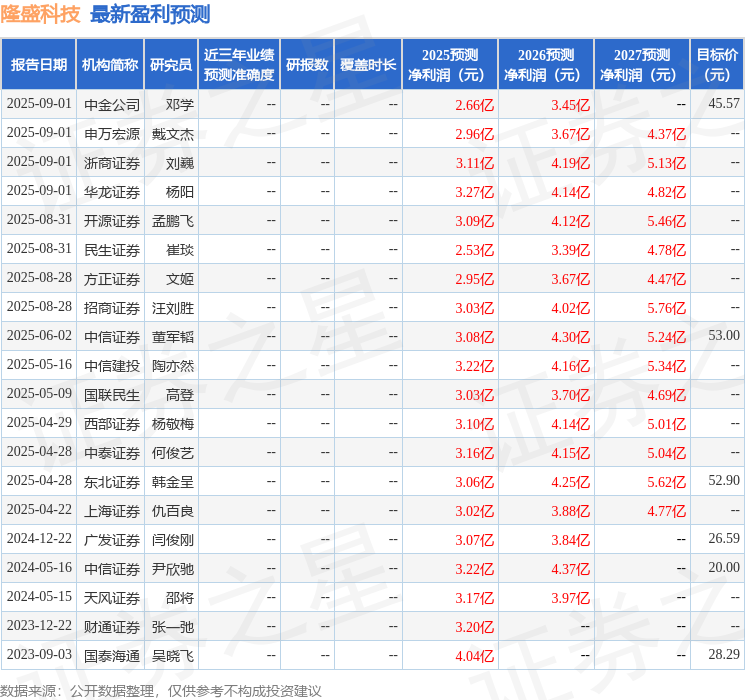Open the 中金公司 institution entry
The width and height of the screenshot is (745, 700).
pos(112,104)
